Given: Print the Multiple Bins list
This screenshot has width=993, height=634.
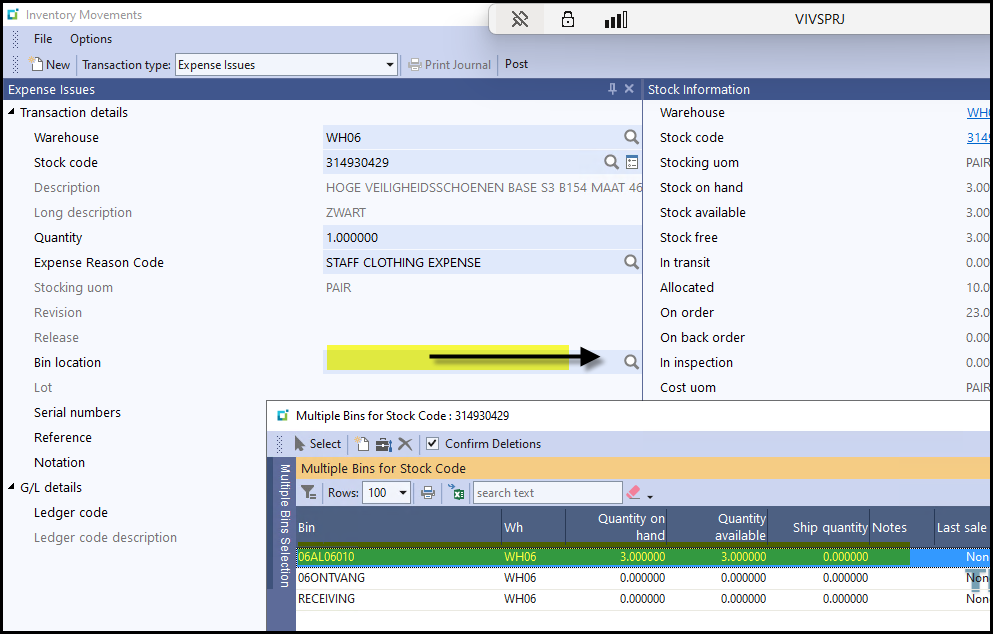Looking at the screenshot, I should point(428,492).
